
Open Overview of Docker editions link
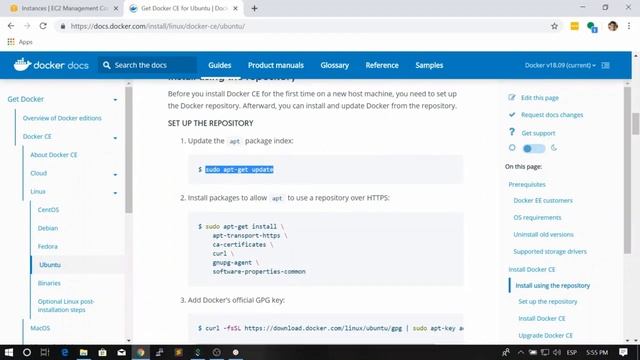tap(62, 118)
